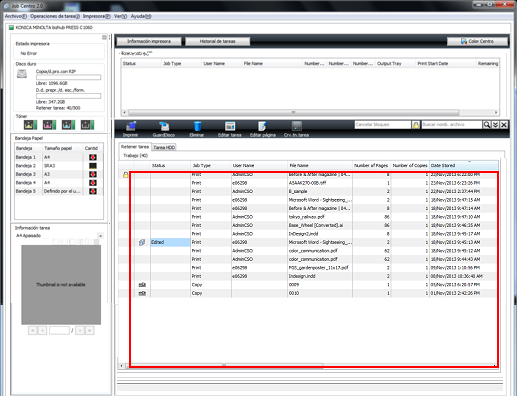This screenshot has height=396, width=517.
Task: Click the cyan toner level icon
Action: tap(68, 125)
